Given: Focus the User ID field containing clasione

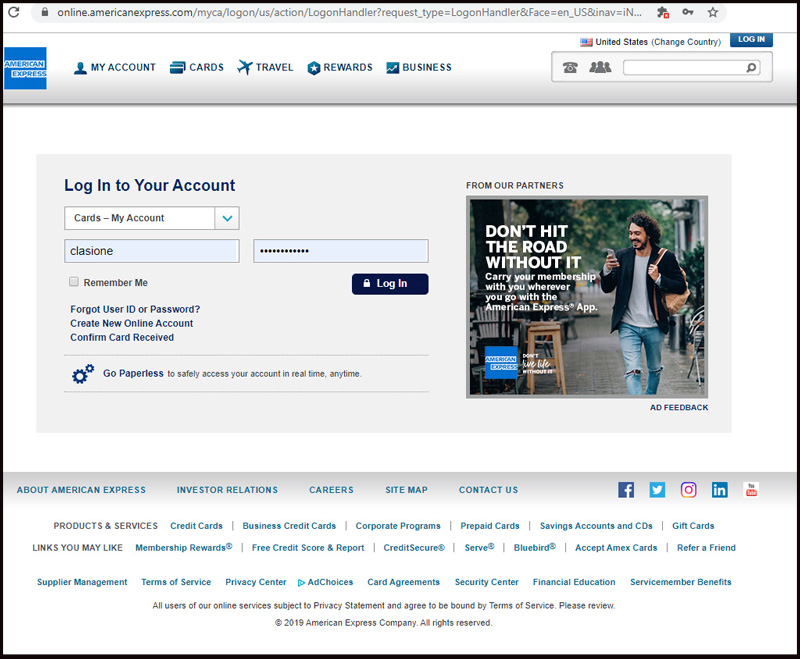Looking at the screenshot, I should pos(152,251).
